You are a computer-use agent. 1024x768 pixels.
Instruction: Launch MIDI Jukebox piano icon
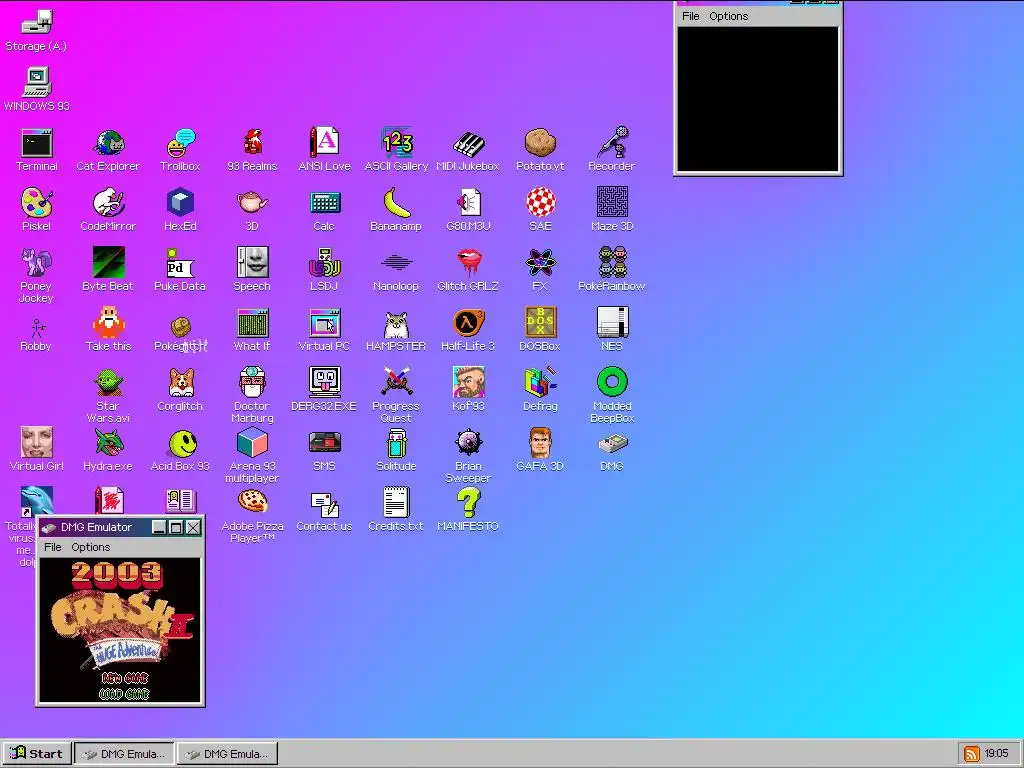click(468, 150)
